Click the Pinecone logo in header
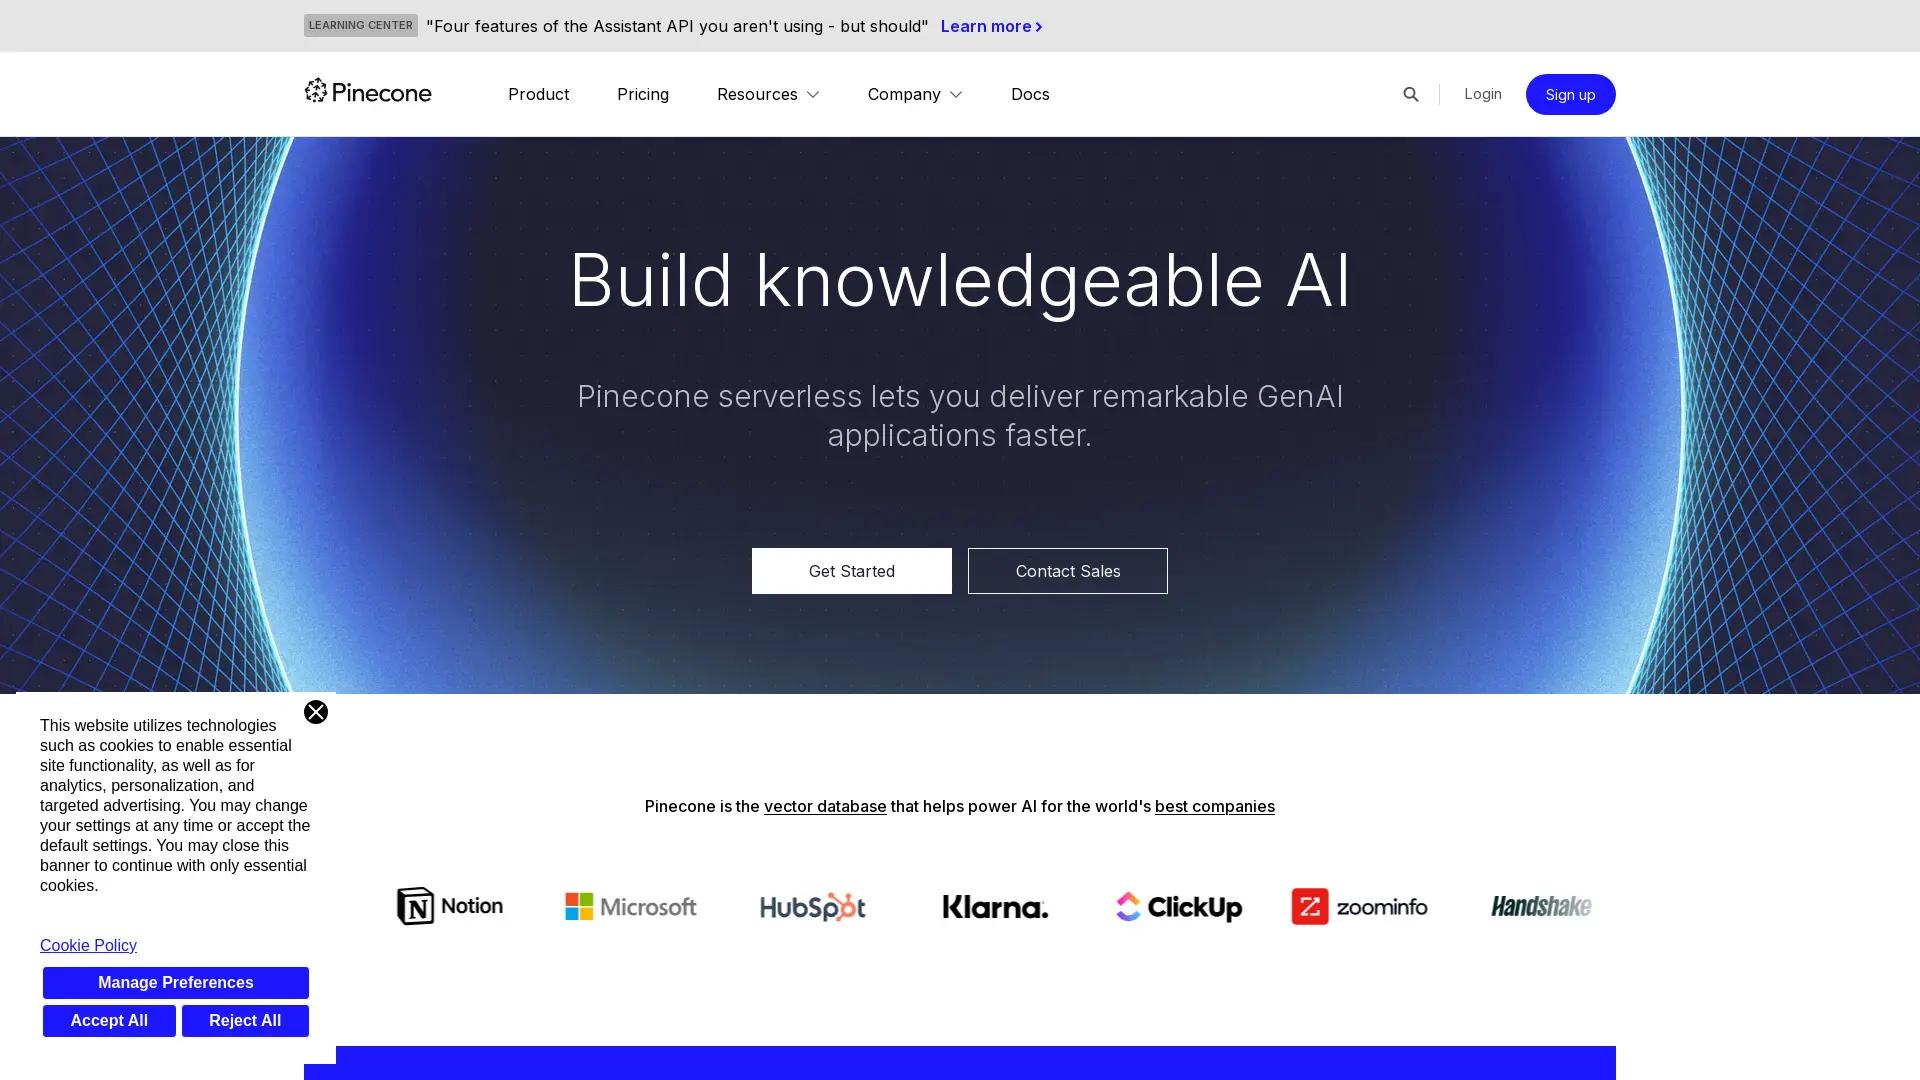Image resolution: width=1920 pixels, height=1080 pixels. point(368,92)
